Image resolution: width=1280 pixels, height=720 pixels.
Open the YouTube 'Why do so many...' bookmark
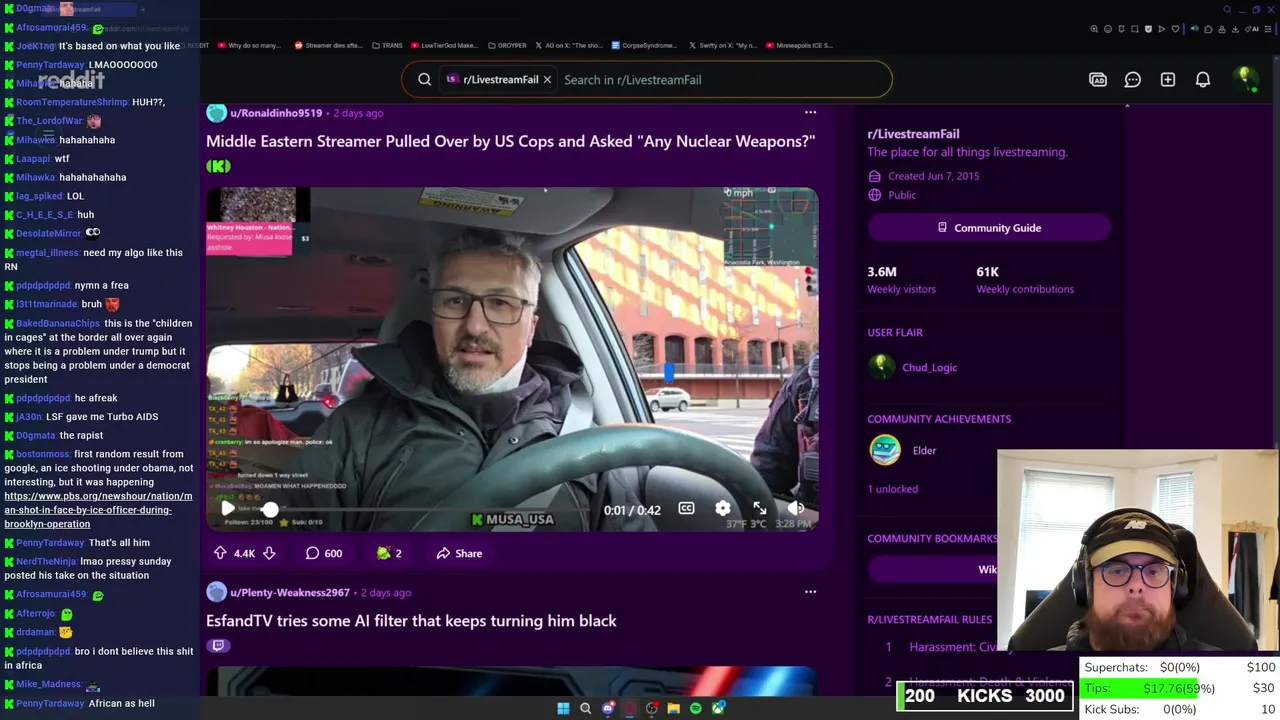pyautogui.click(x=248, y=45)
